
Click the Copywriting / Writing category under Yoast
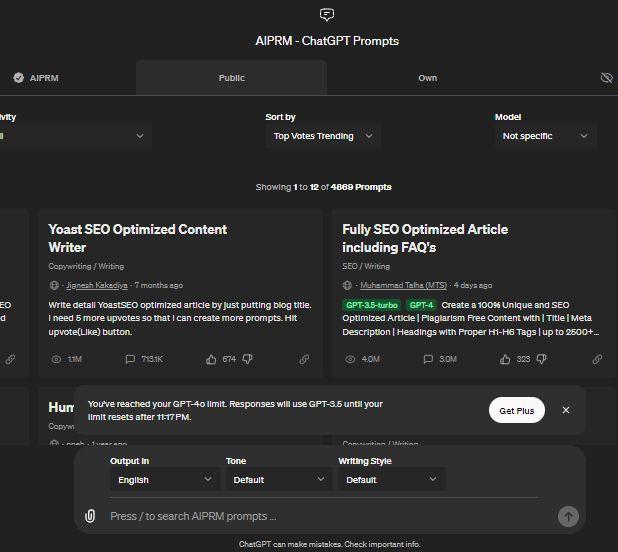pyautogui.click(x=86, y=266)
